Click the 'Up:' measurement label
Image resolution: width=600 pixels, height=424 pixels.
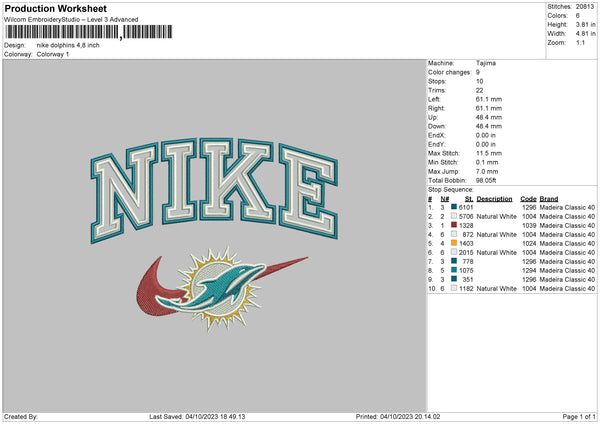[433, 117]
